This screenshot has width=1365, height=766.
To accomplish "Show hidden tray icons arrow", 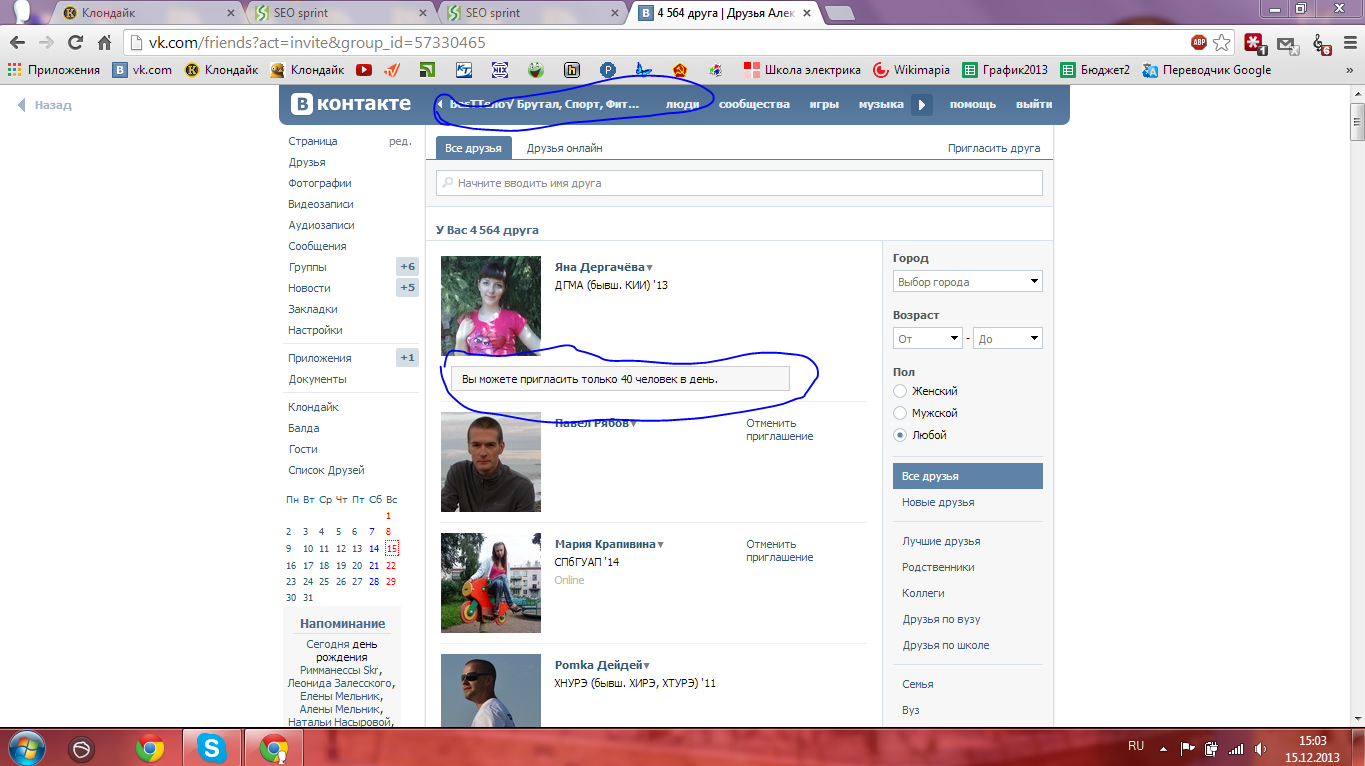I will coord(1165,748).
